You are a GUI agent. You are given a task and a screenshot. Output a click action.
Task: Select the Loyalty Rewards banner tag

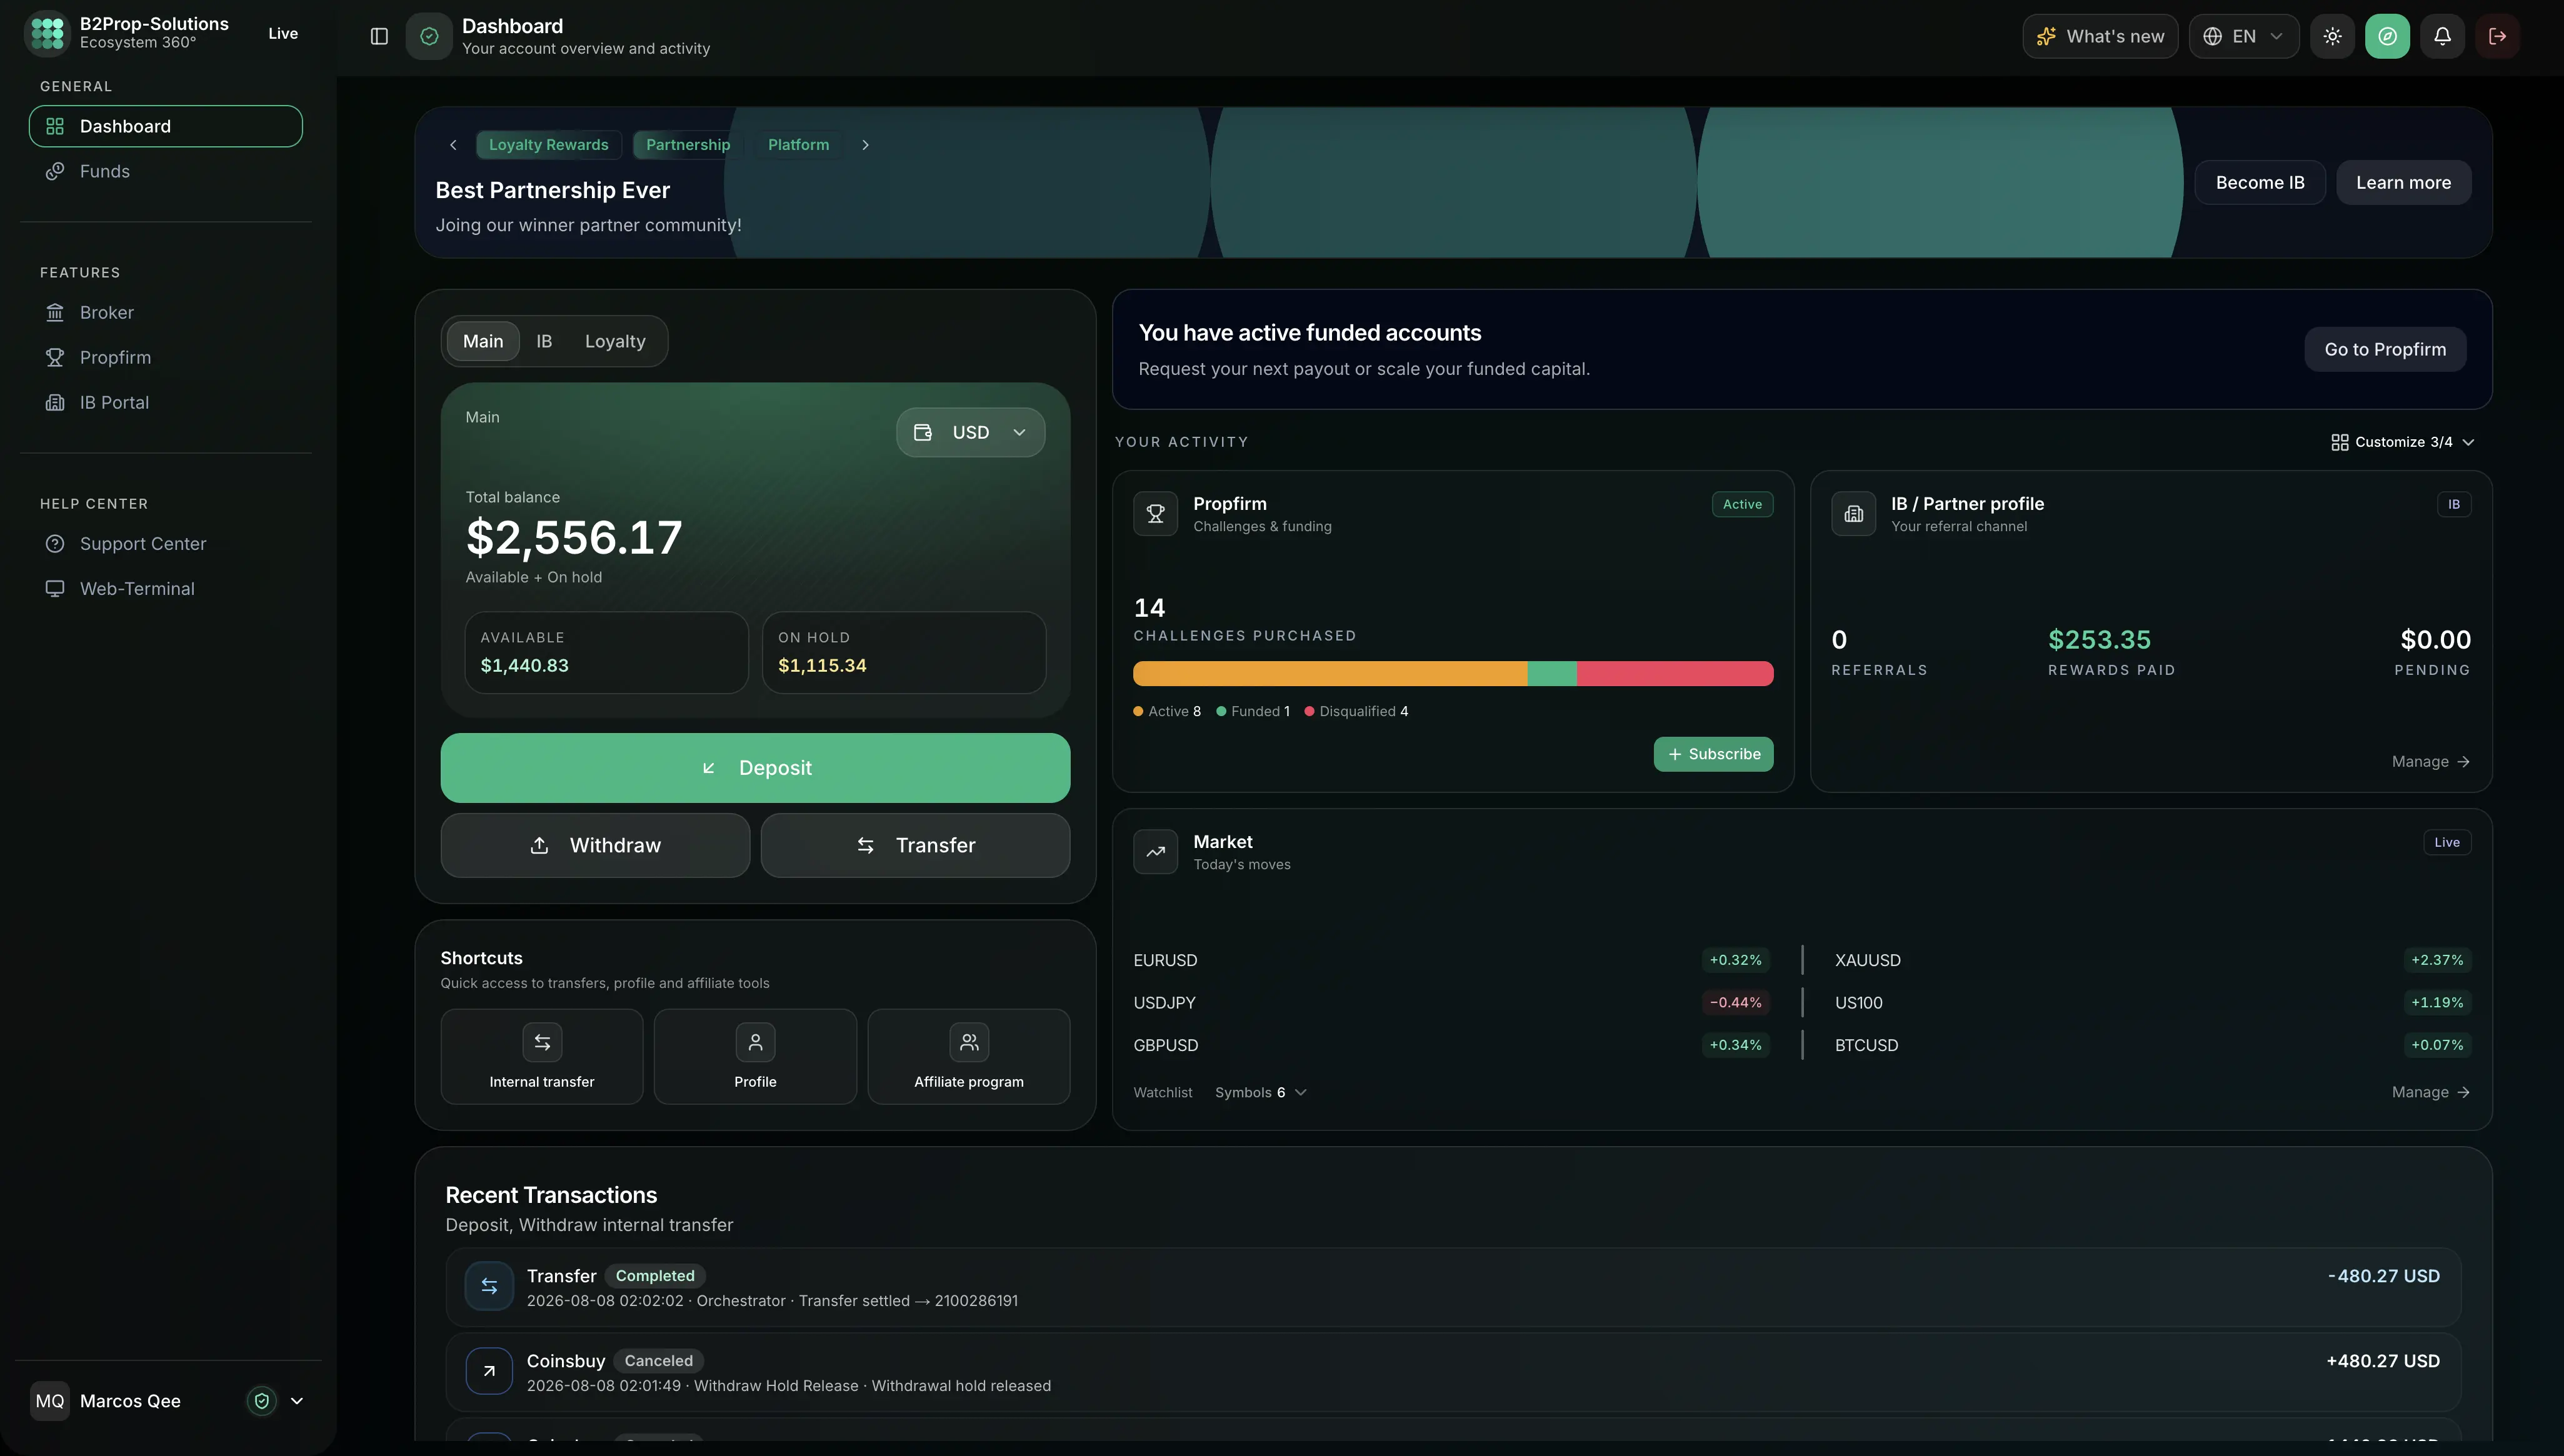549,145
